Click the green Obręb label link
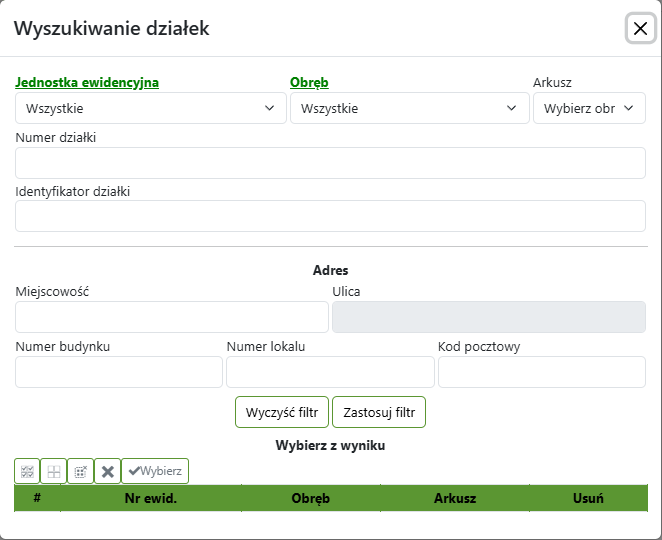The height and width of the screenshot is (540, 662). pyautogui.click(x=309, y=83)
